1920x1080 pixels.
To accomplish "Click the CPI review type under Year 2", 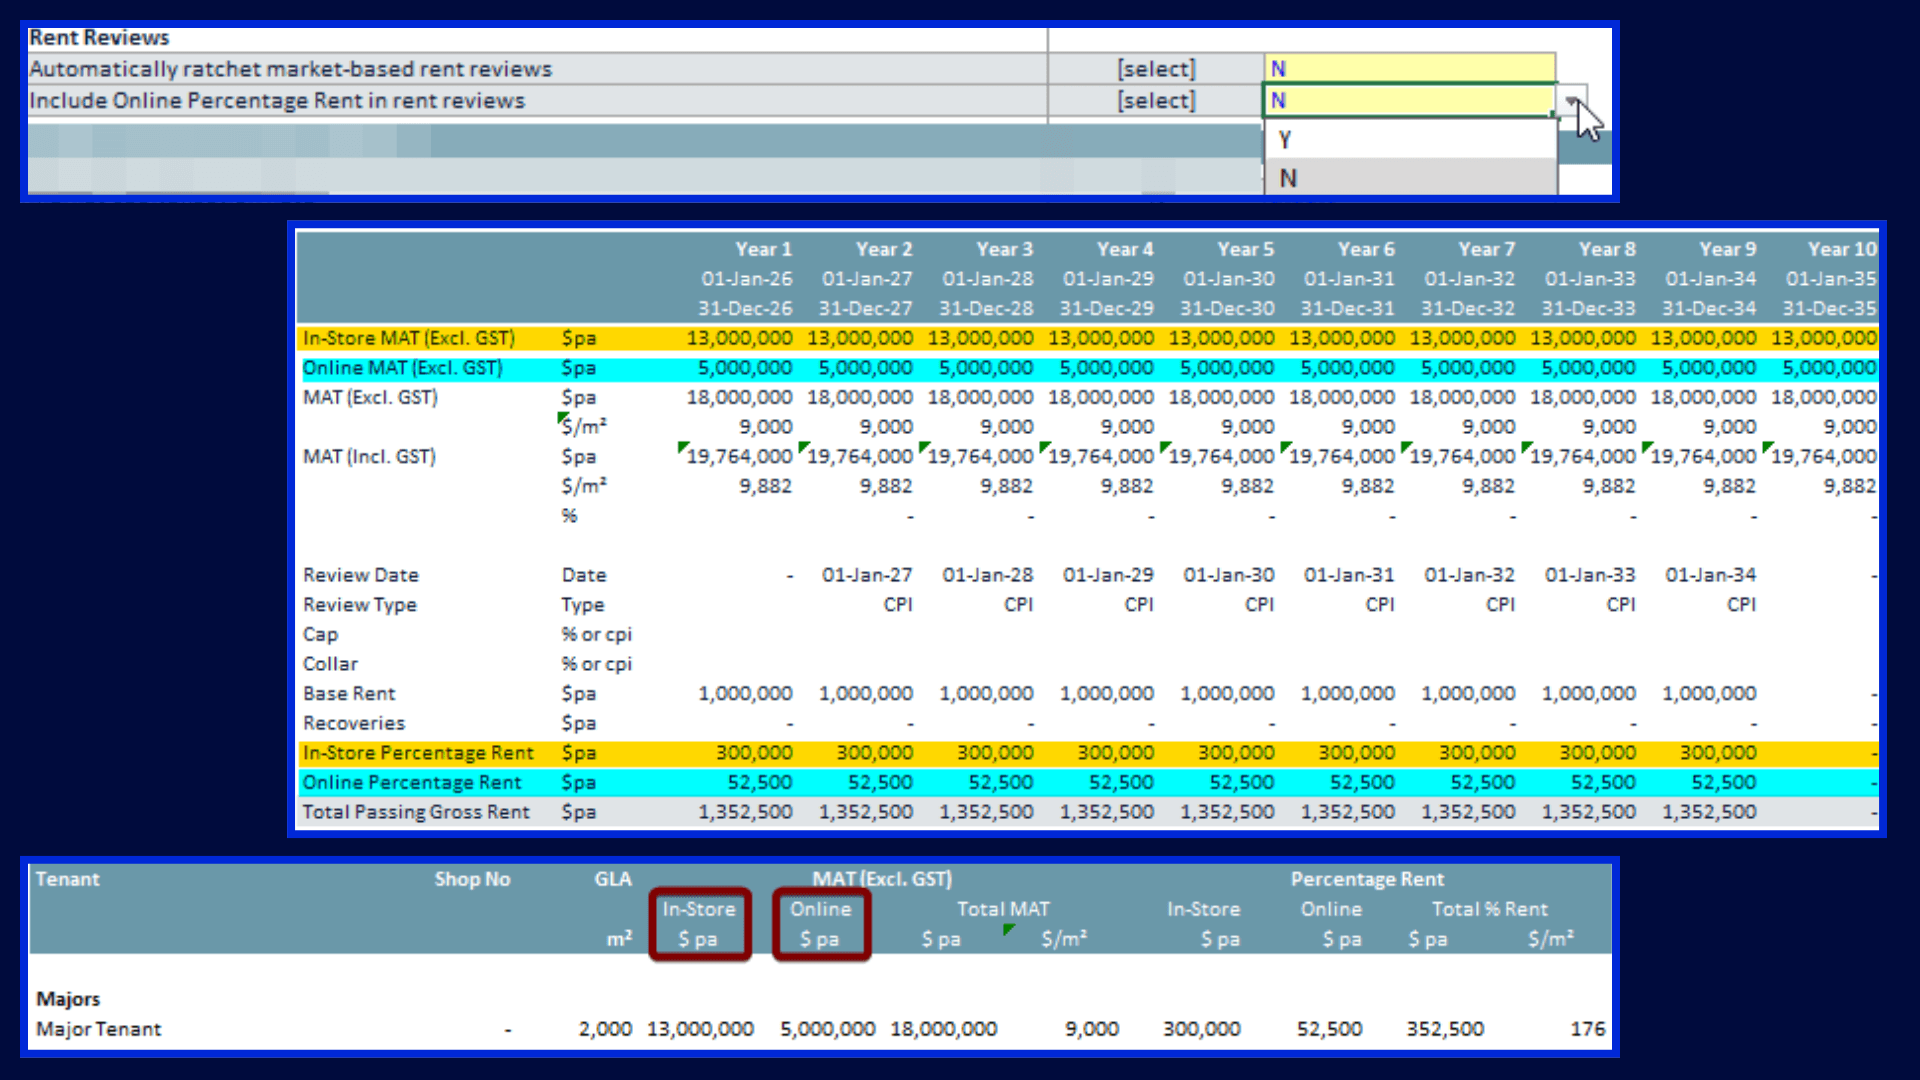I will (x=897, y=604).
